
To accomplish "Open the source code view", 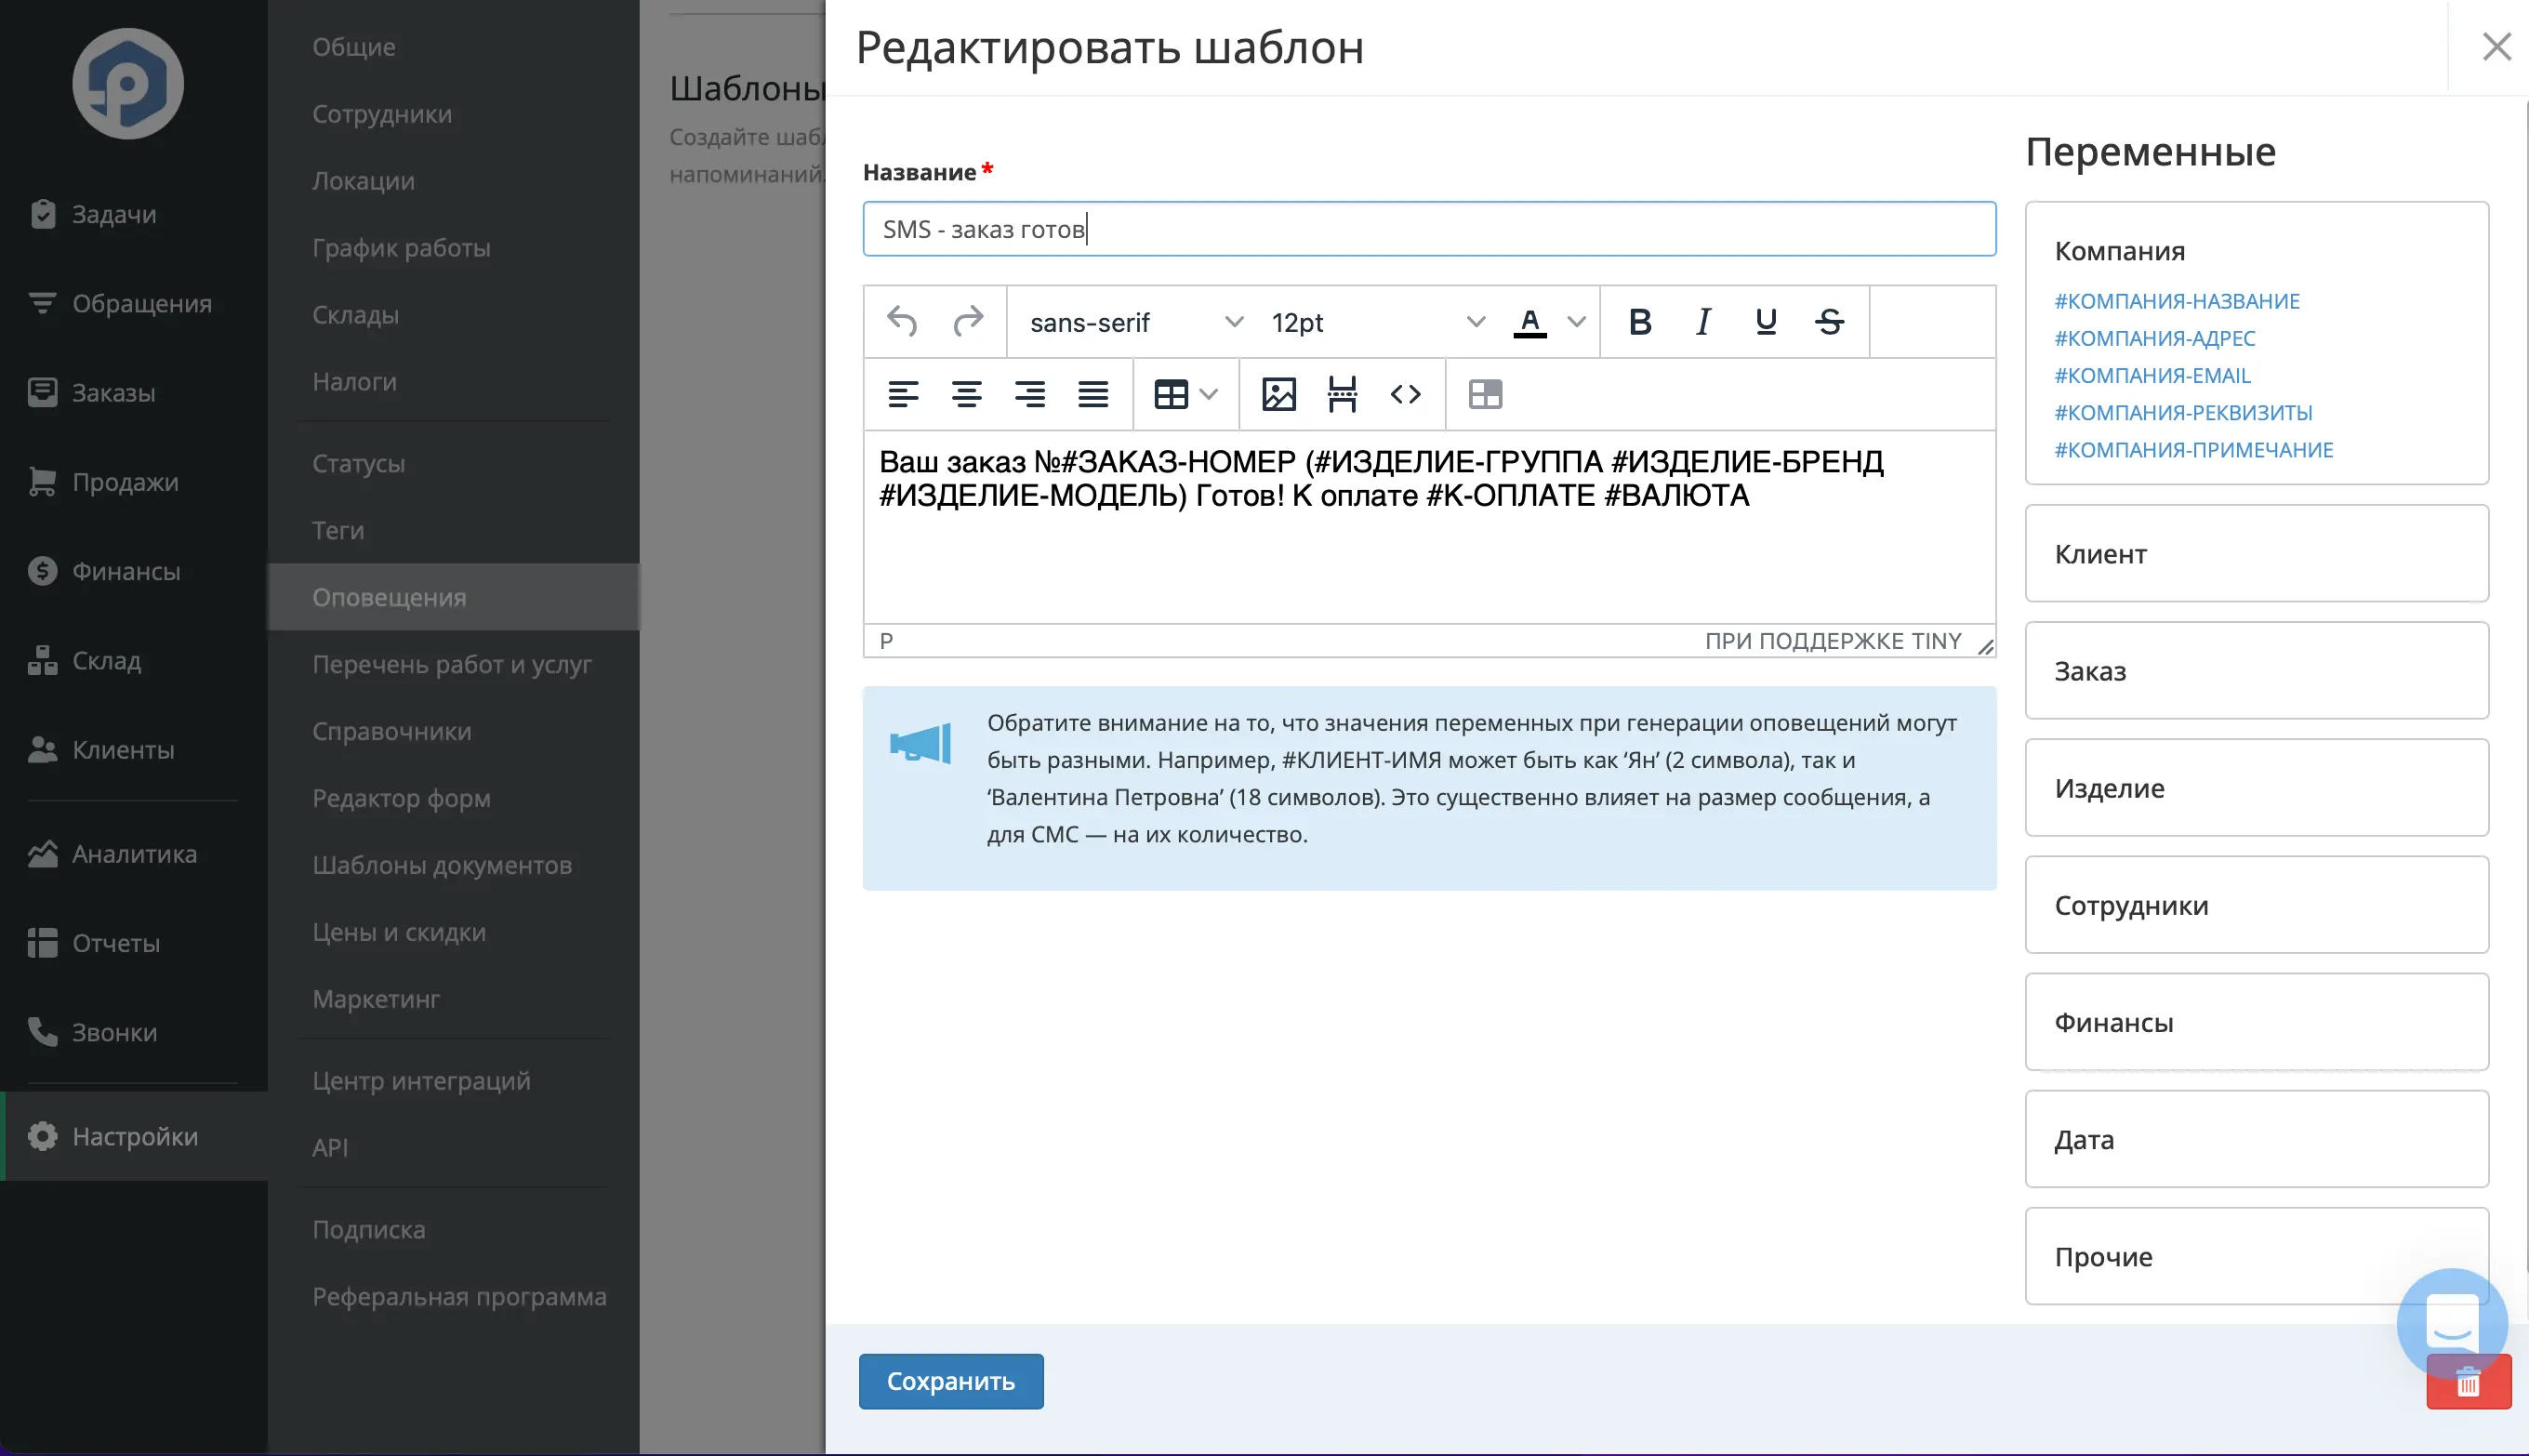I will point(1406,394).
